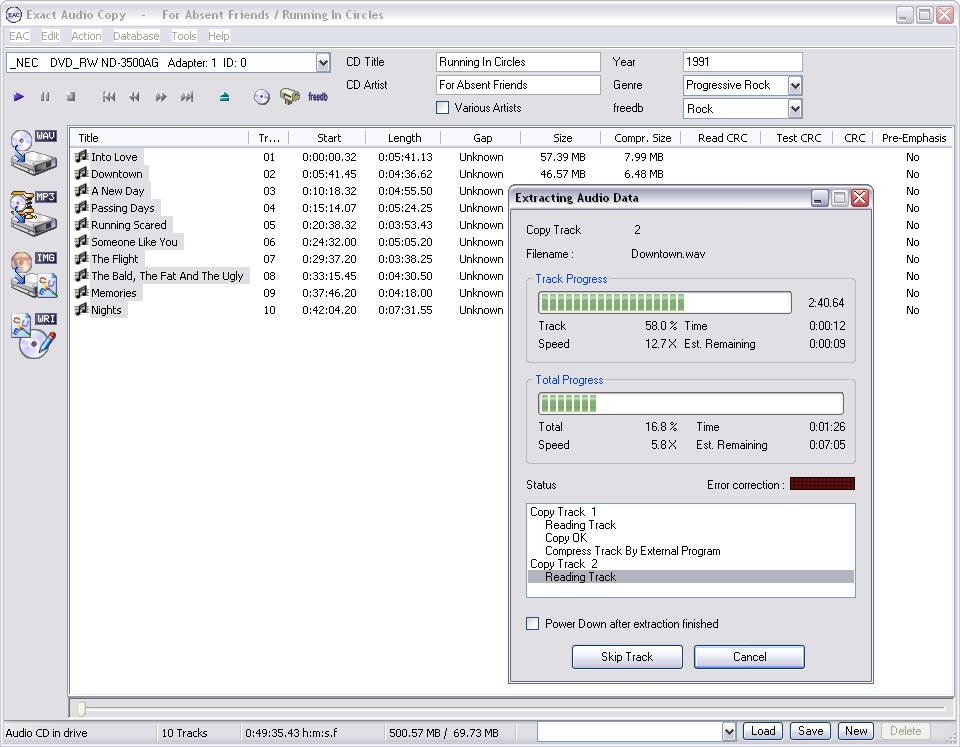Click the Total Progress bar
This screenshot has width=960, height=747.
(691, 404)
